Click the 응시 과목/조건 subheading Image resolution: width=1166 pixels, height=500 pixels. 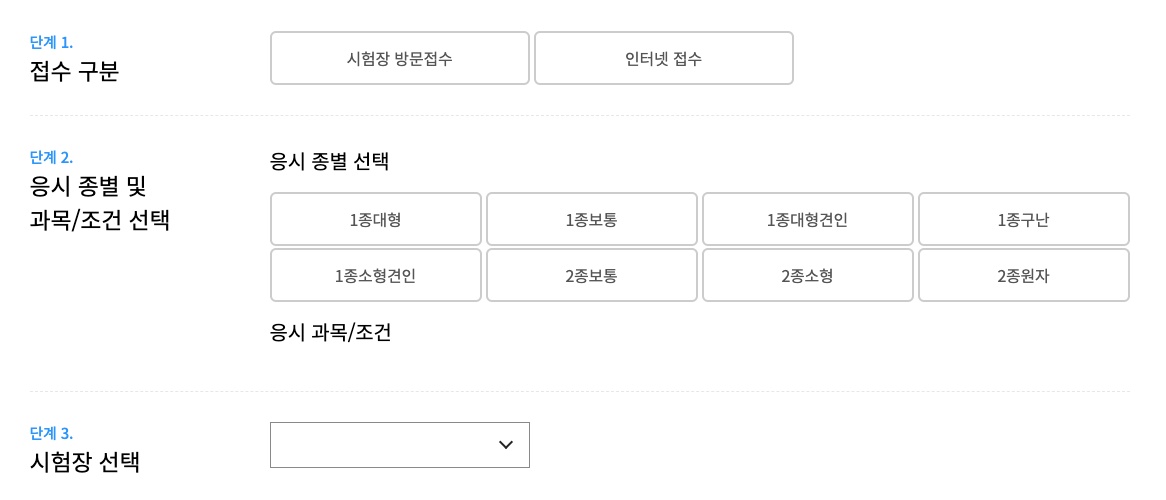click(x=330, y=332)
